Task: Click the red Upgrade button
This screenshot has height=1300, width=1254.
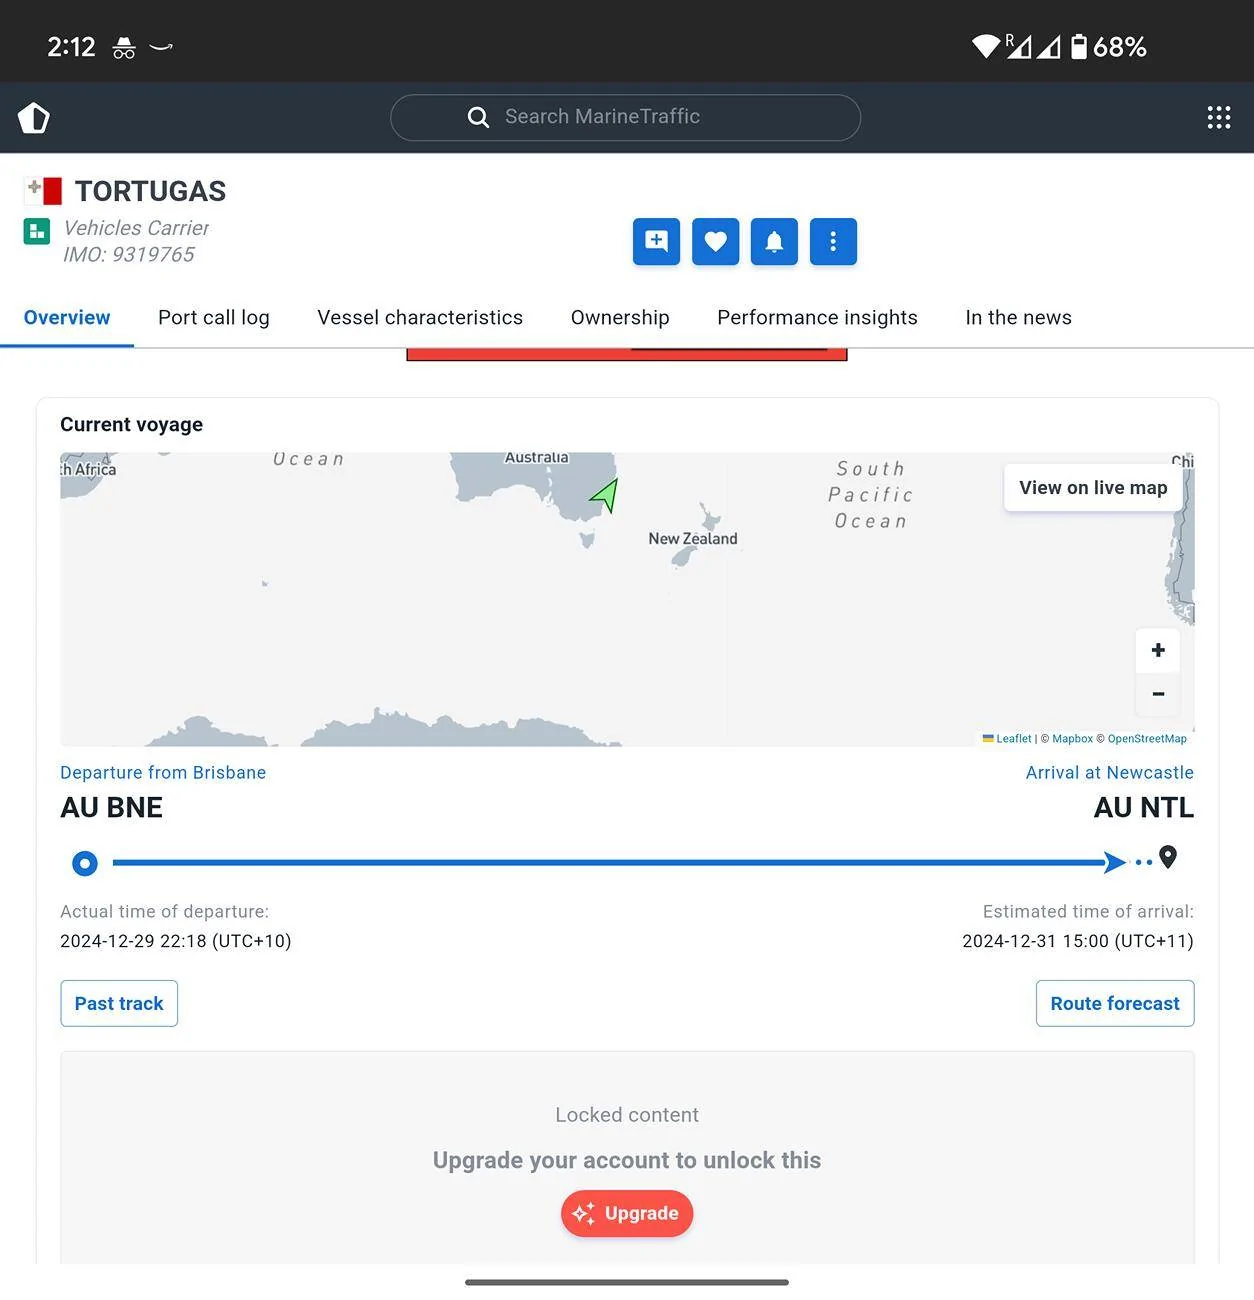Action: click(627, 1213)
